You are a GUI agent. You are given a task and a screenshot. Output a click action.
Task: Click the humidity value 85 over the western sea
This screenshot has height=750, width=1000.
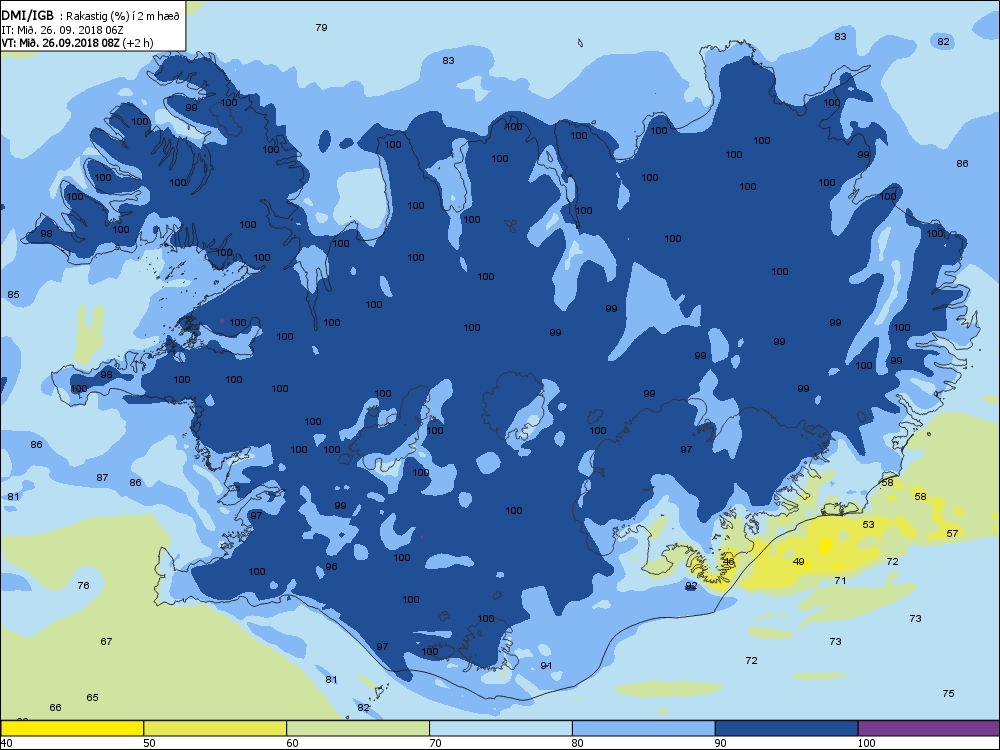pos(13,295)
